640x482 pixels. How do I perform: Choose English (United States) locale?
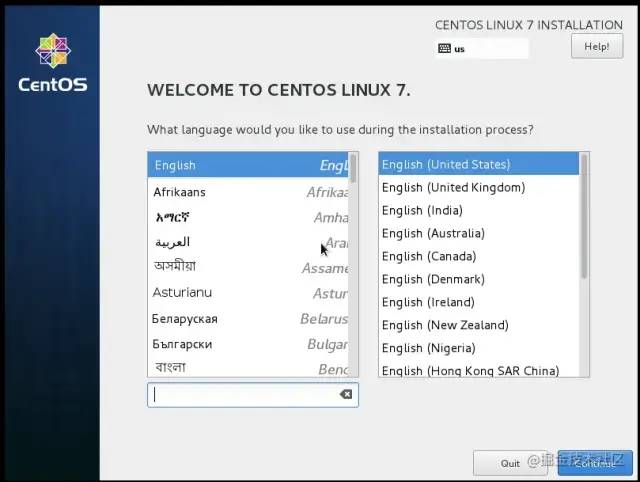[479, 164]
